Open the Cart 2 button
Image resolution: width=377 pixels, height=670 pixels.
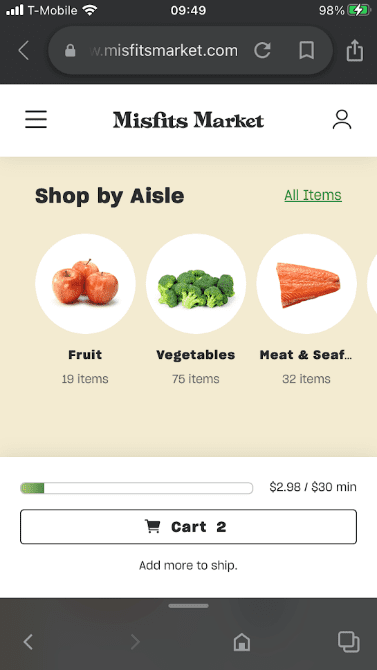coord(188,526)
